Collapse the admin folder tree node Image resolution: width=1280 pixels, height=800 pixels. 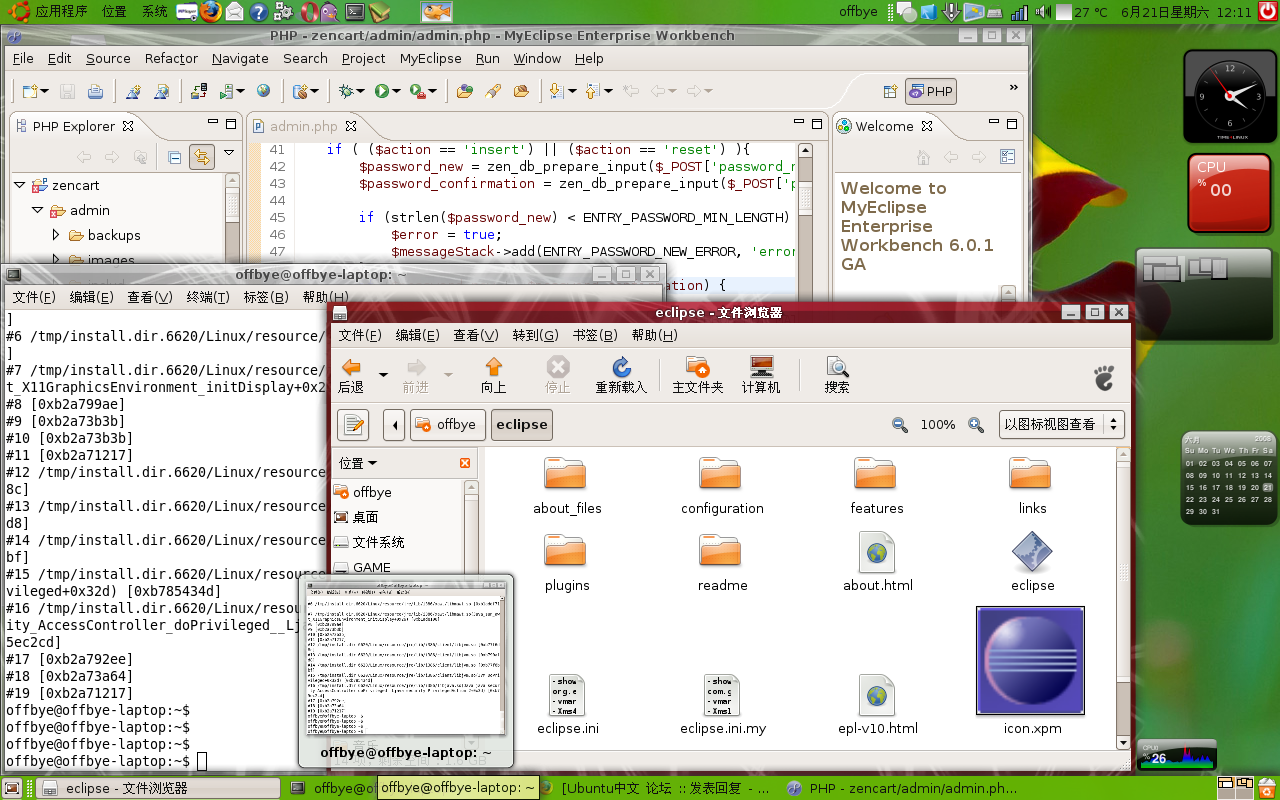click(x=37, y=210)
